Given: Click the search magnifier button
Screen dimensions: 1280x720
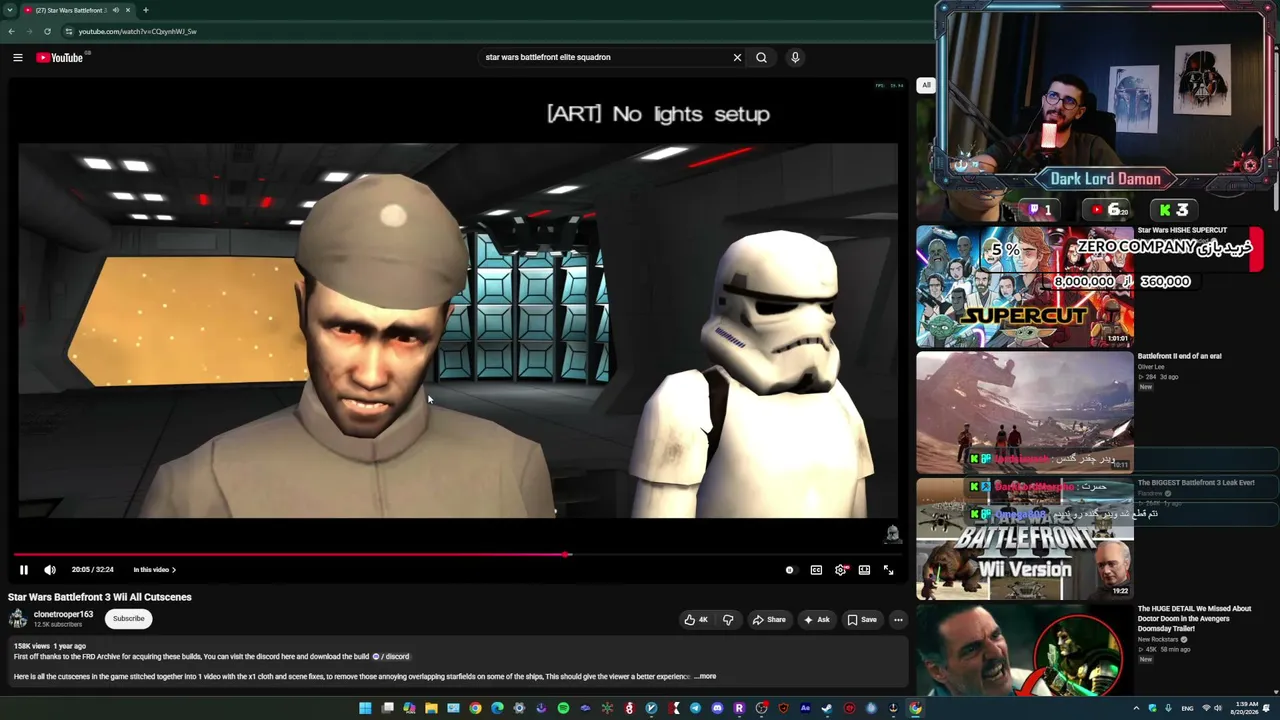Looking at the screenshot, I should 761,58.
